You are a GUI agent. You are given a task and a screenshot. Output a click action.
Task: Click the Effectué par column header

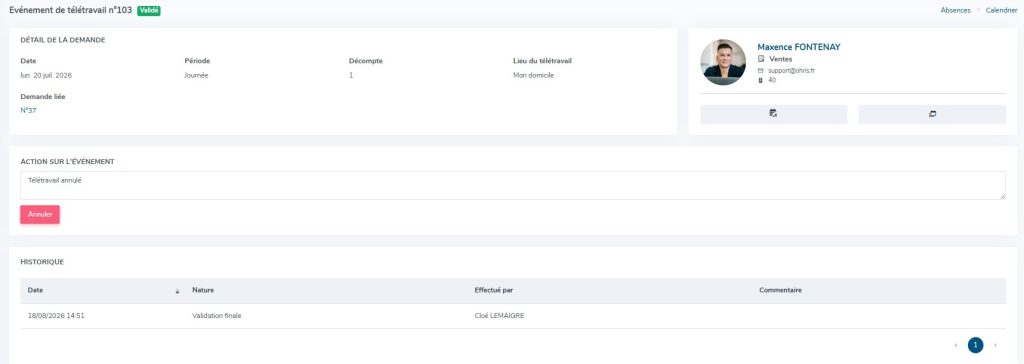[494, 290]
